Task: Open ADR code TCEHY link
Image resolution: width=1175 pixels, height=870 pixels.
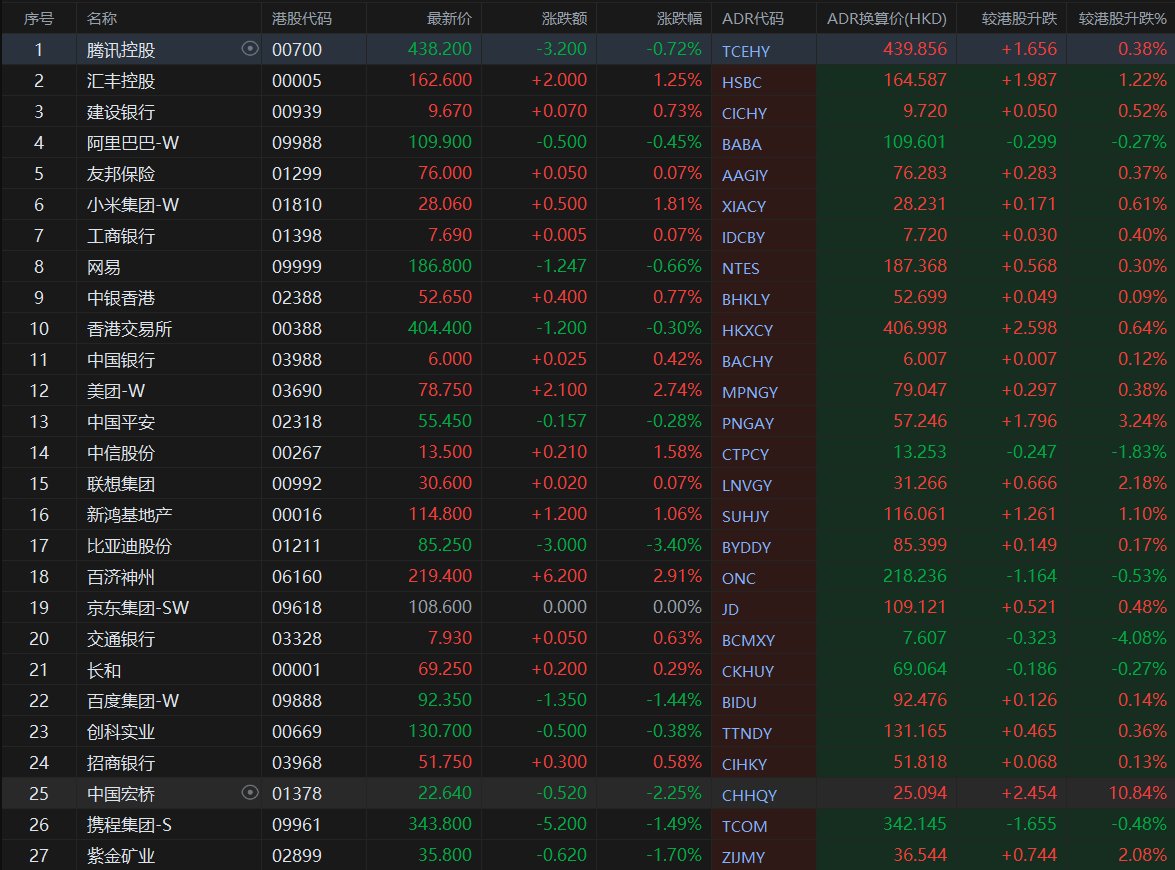Action: coord(746,51)
